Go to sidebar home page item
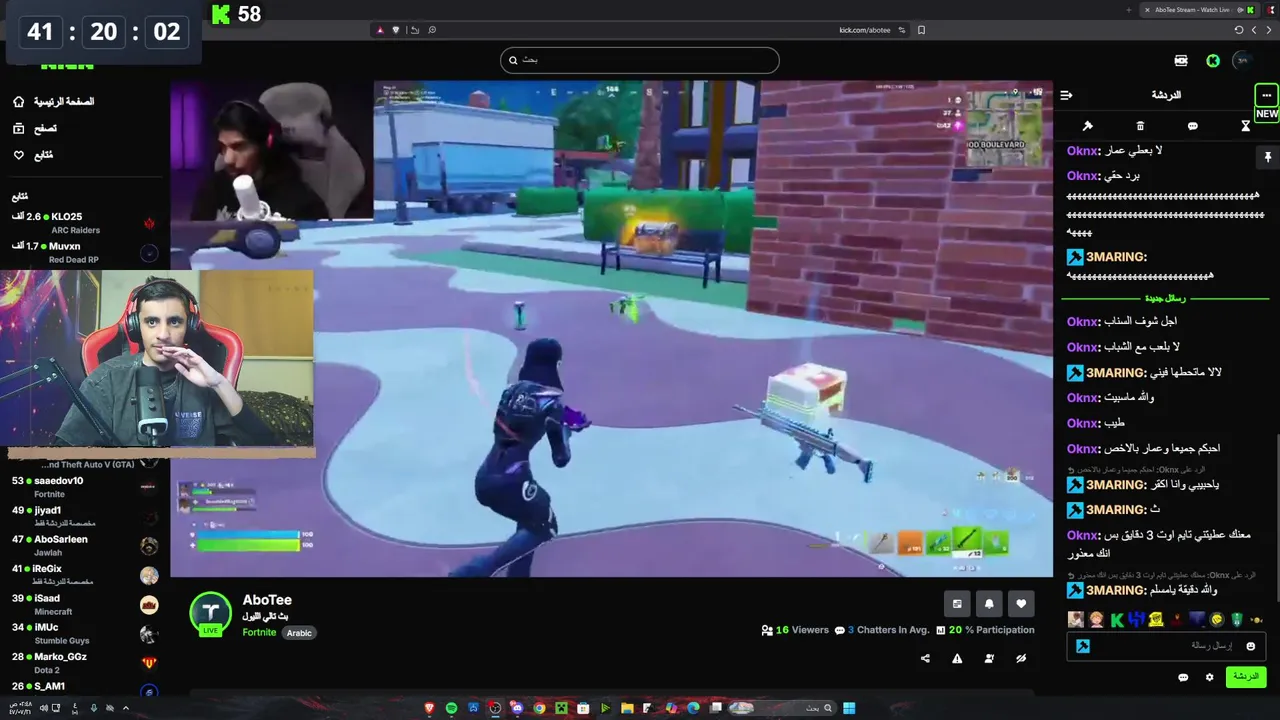This screenshot has height=720, width=1280. [x=55, y=102]
